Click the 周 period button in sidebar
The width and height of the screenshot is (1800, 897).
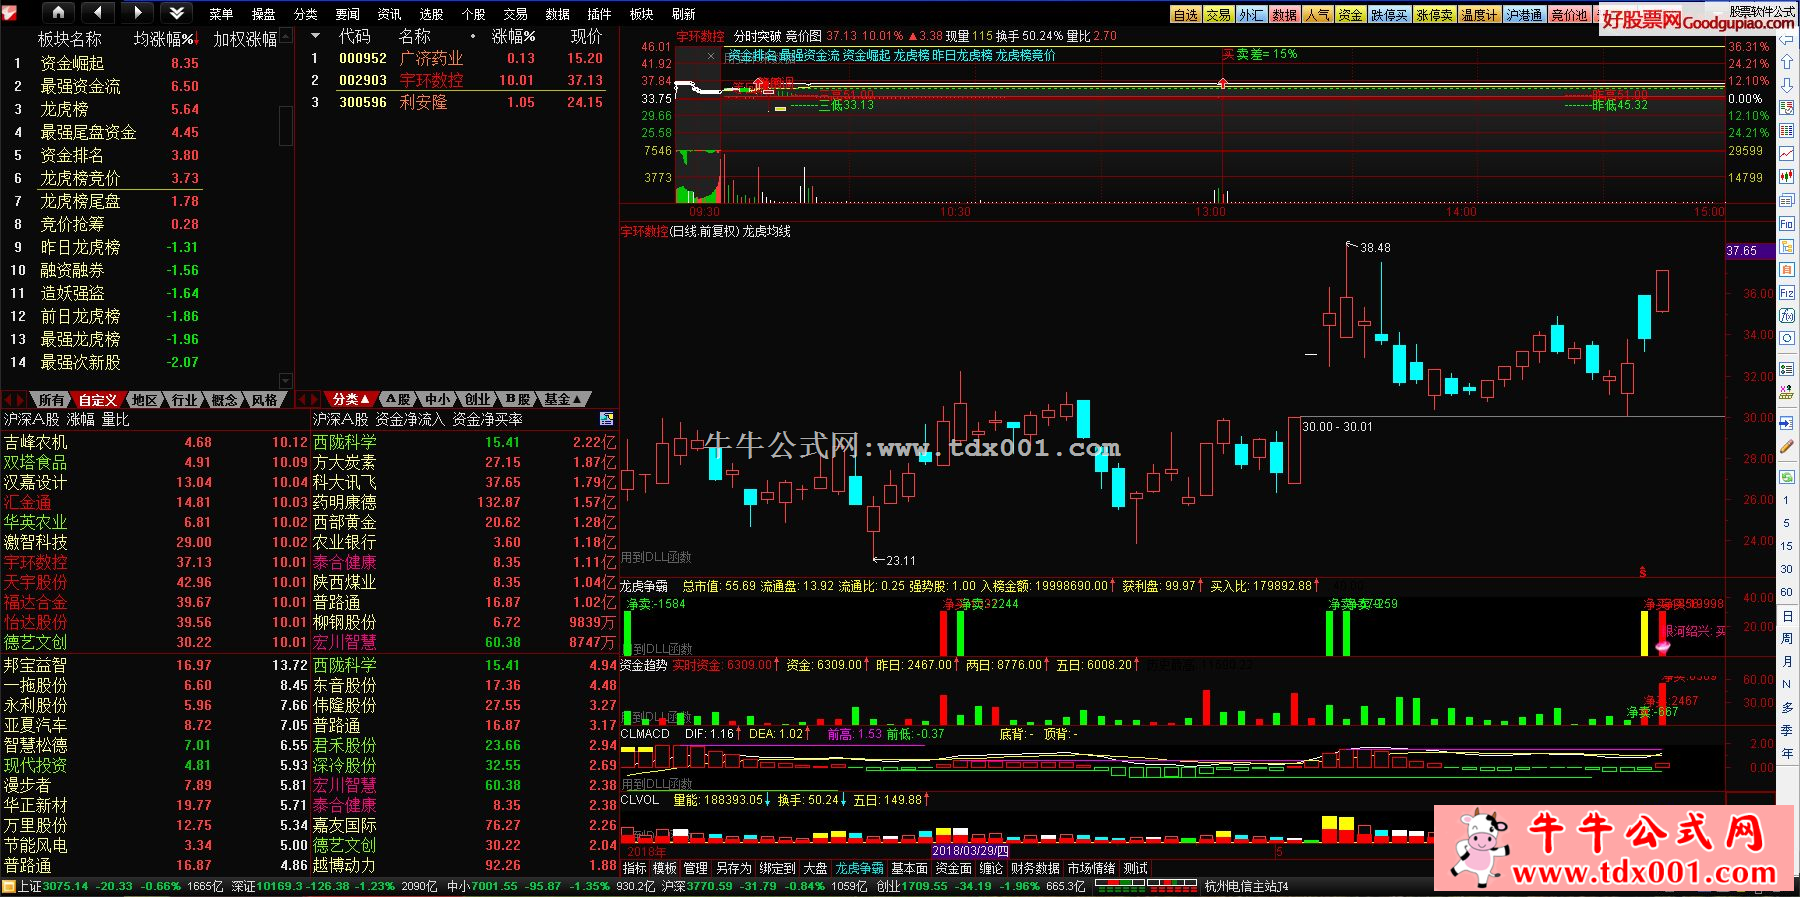click(1787, 639)
